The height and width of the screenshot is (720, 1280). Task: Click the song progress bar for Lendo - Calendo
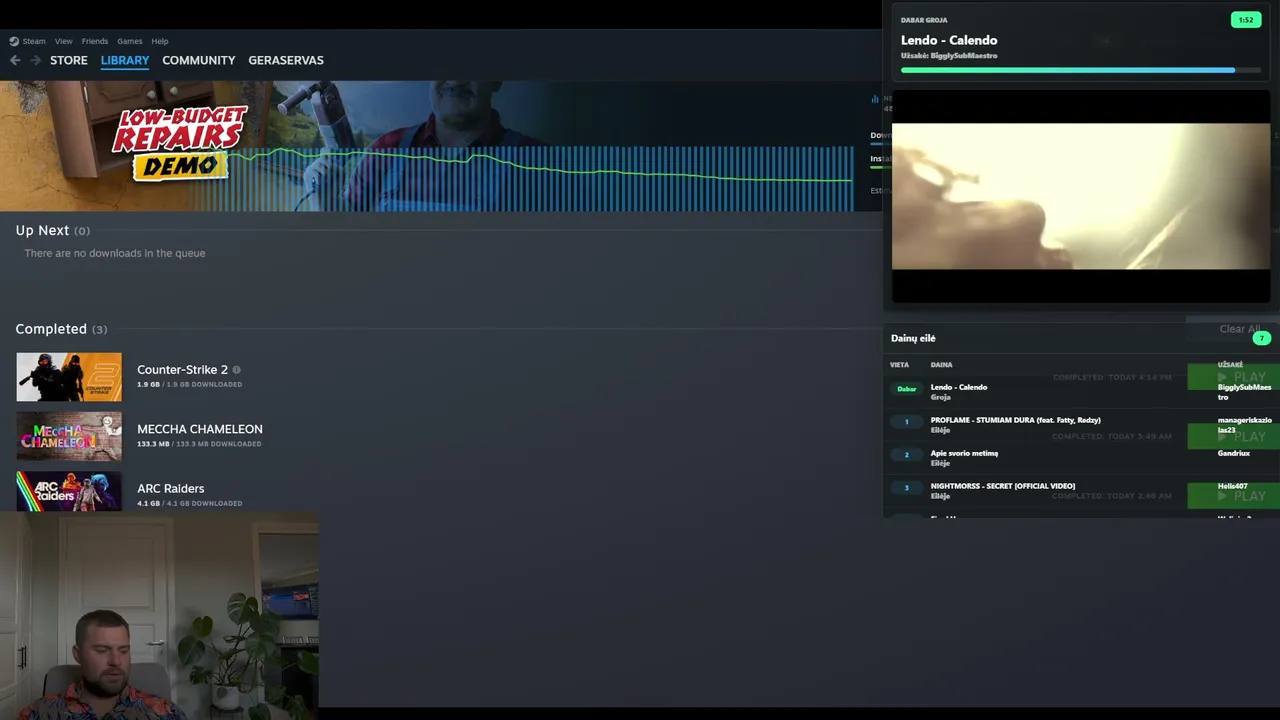coord(1080,70)
